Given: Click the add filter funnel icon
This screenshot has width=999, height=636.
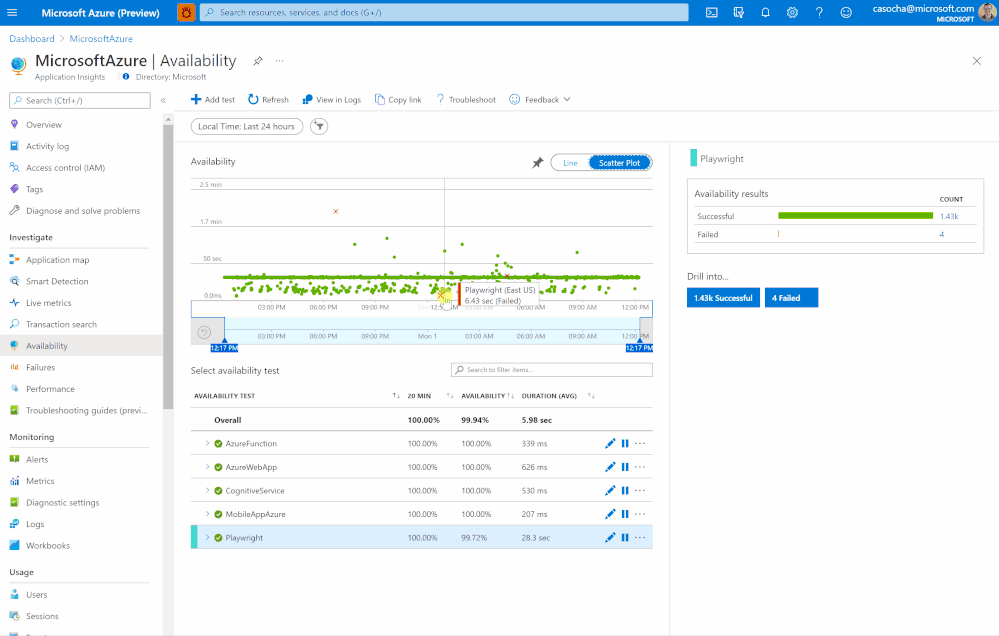Looking at the screenshot, I should click(x=319, y=126).
